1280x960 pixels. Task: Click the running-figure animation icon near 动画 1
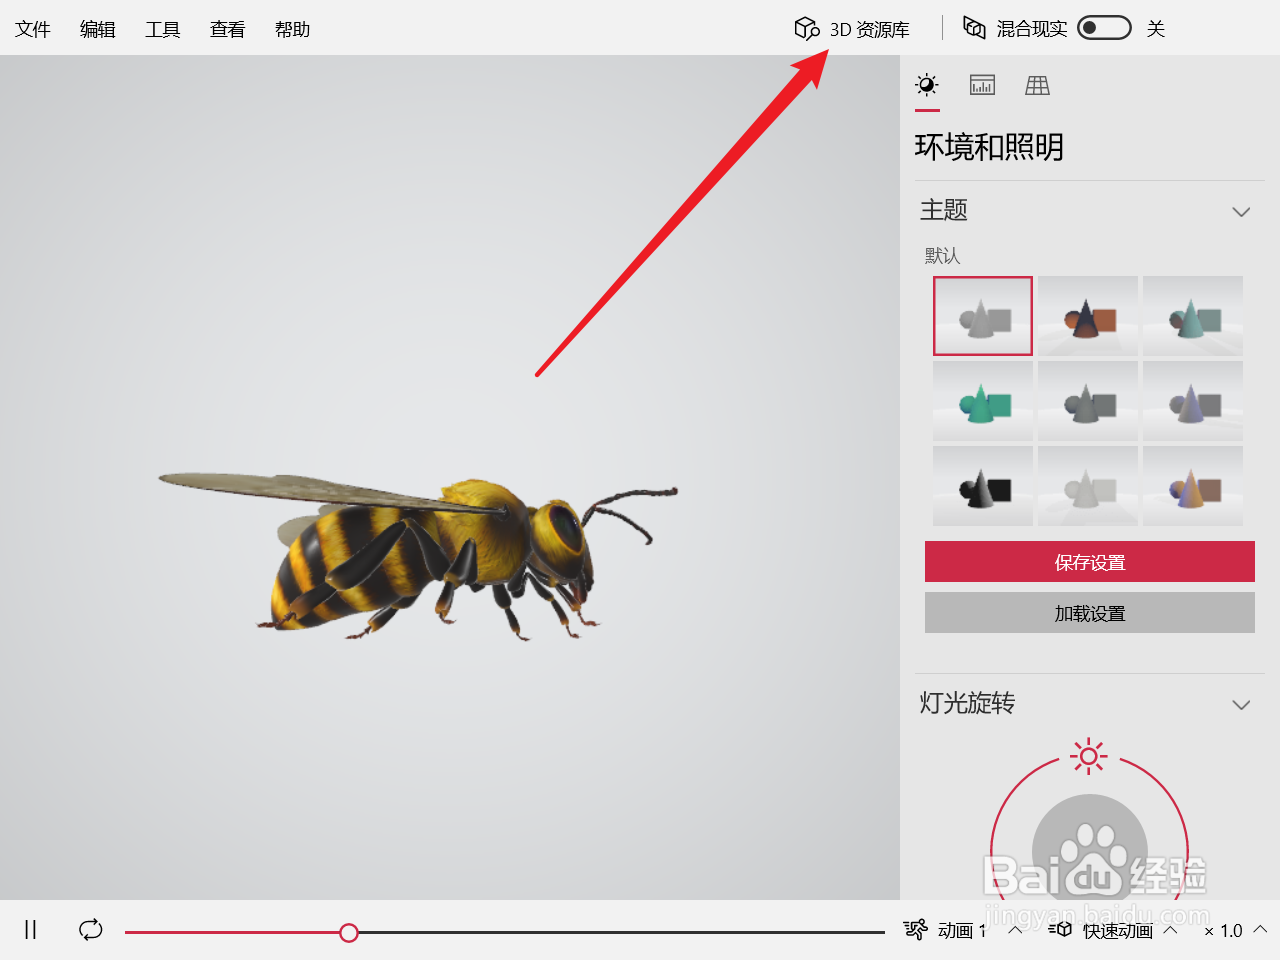point(915,930)
